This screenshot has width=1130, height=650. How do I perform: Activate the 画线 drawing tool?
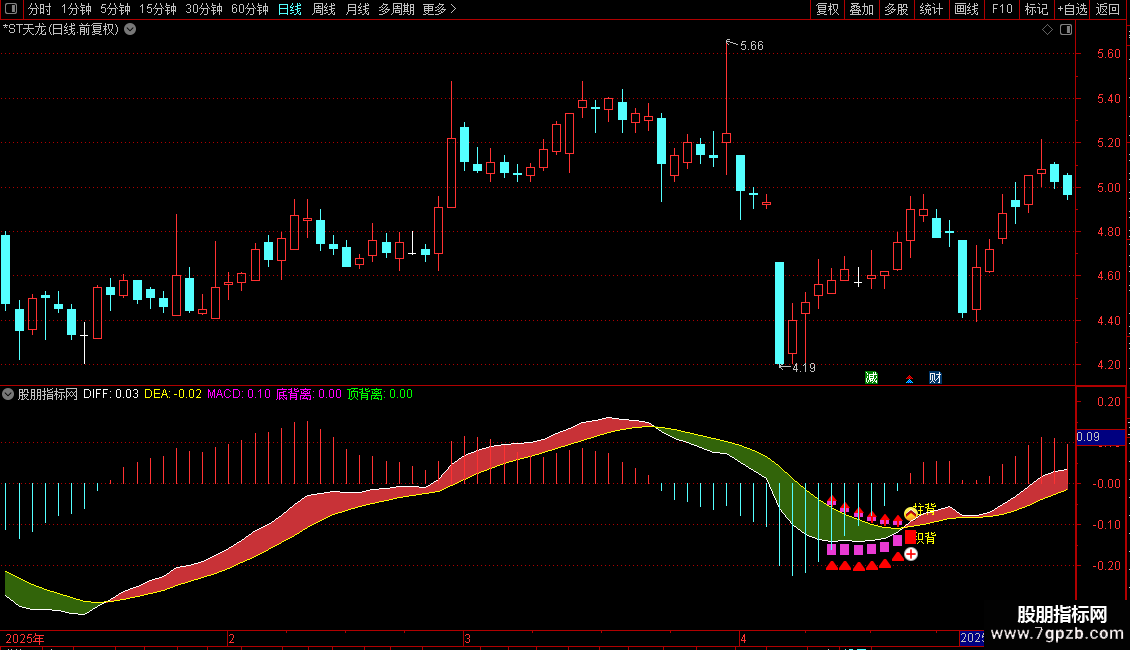966,9
